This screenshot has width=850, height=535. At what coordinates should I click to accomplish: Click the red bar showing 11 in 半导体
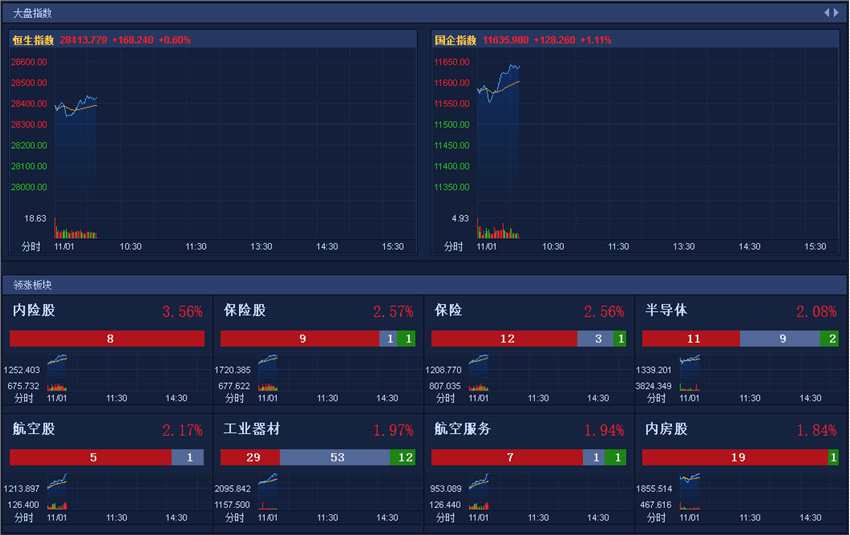(691, 339)
